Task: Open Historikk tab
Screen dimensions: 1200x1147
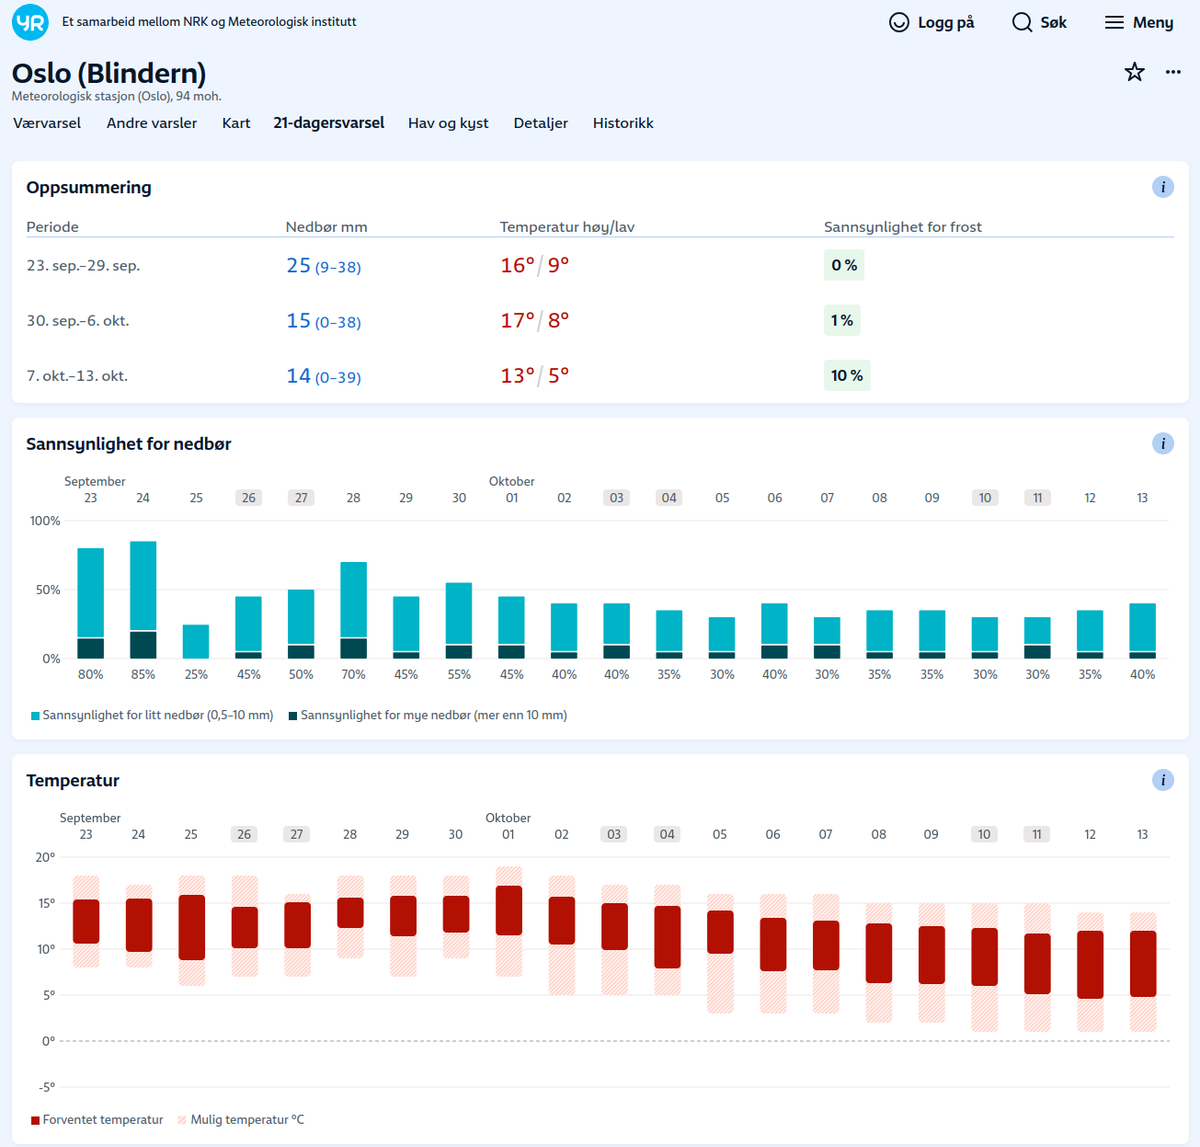Action: tap(623, 123)
